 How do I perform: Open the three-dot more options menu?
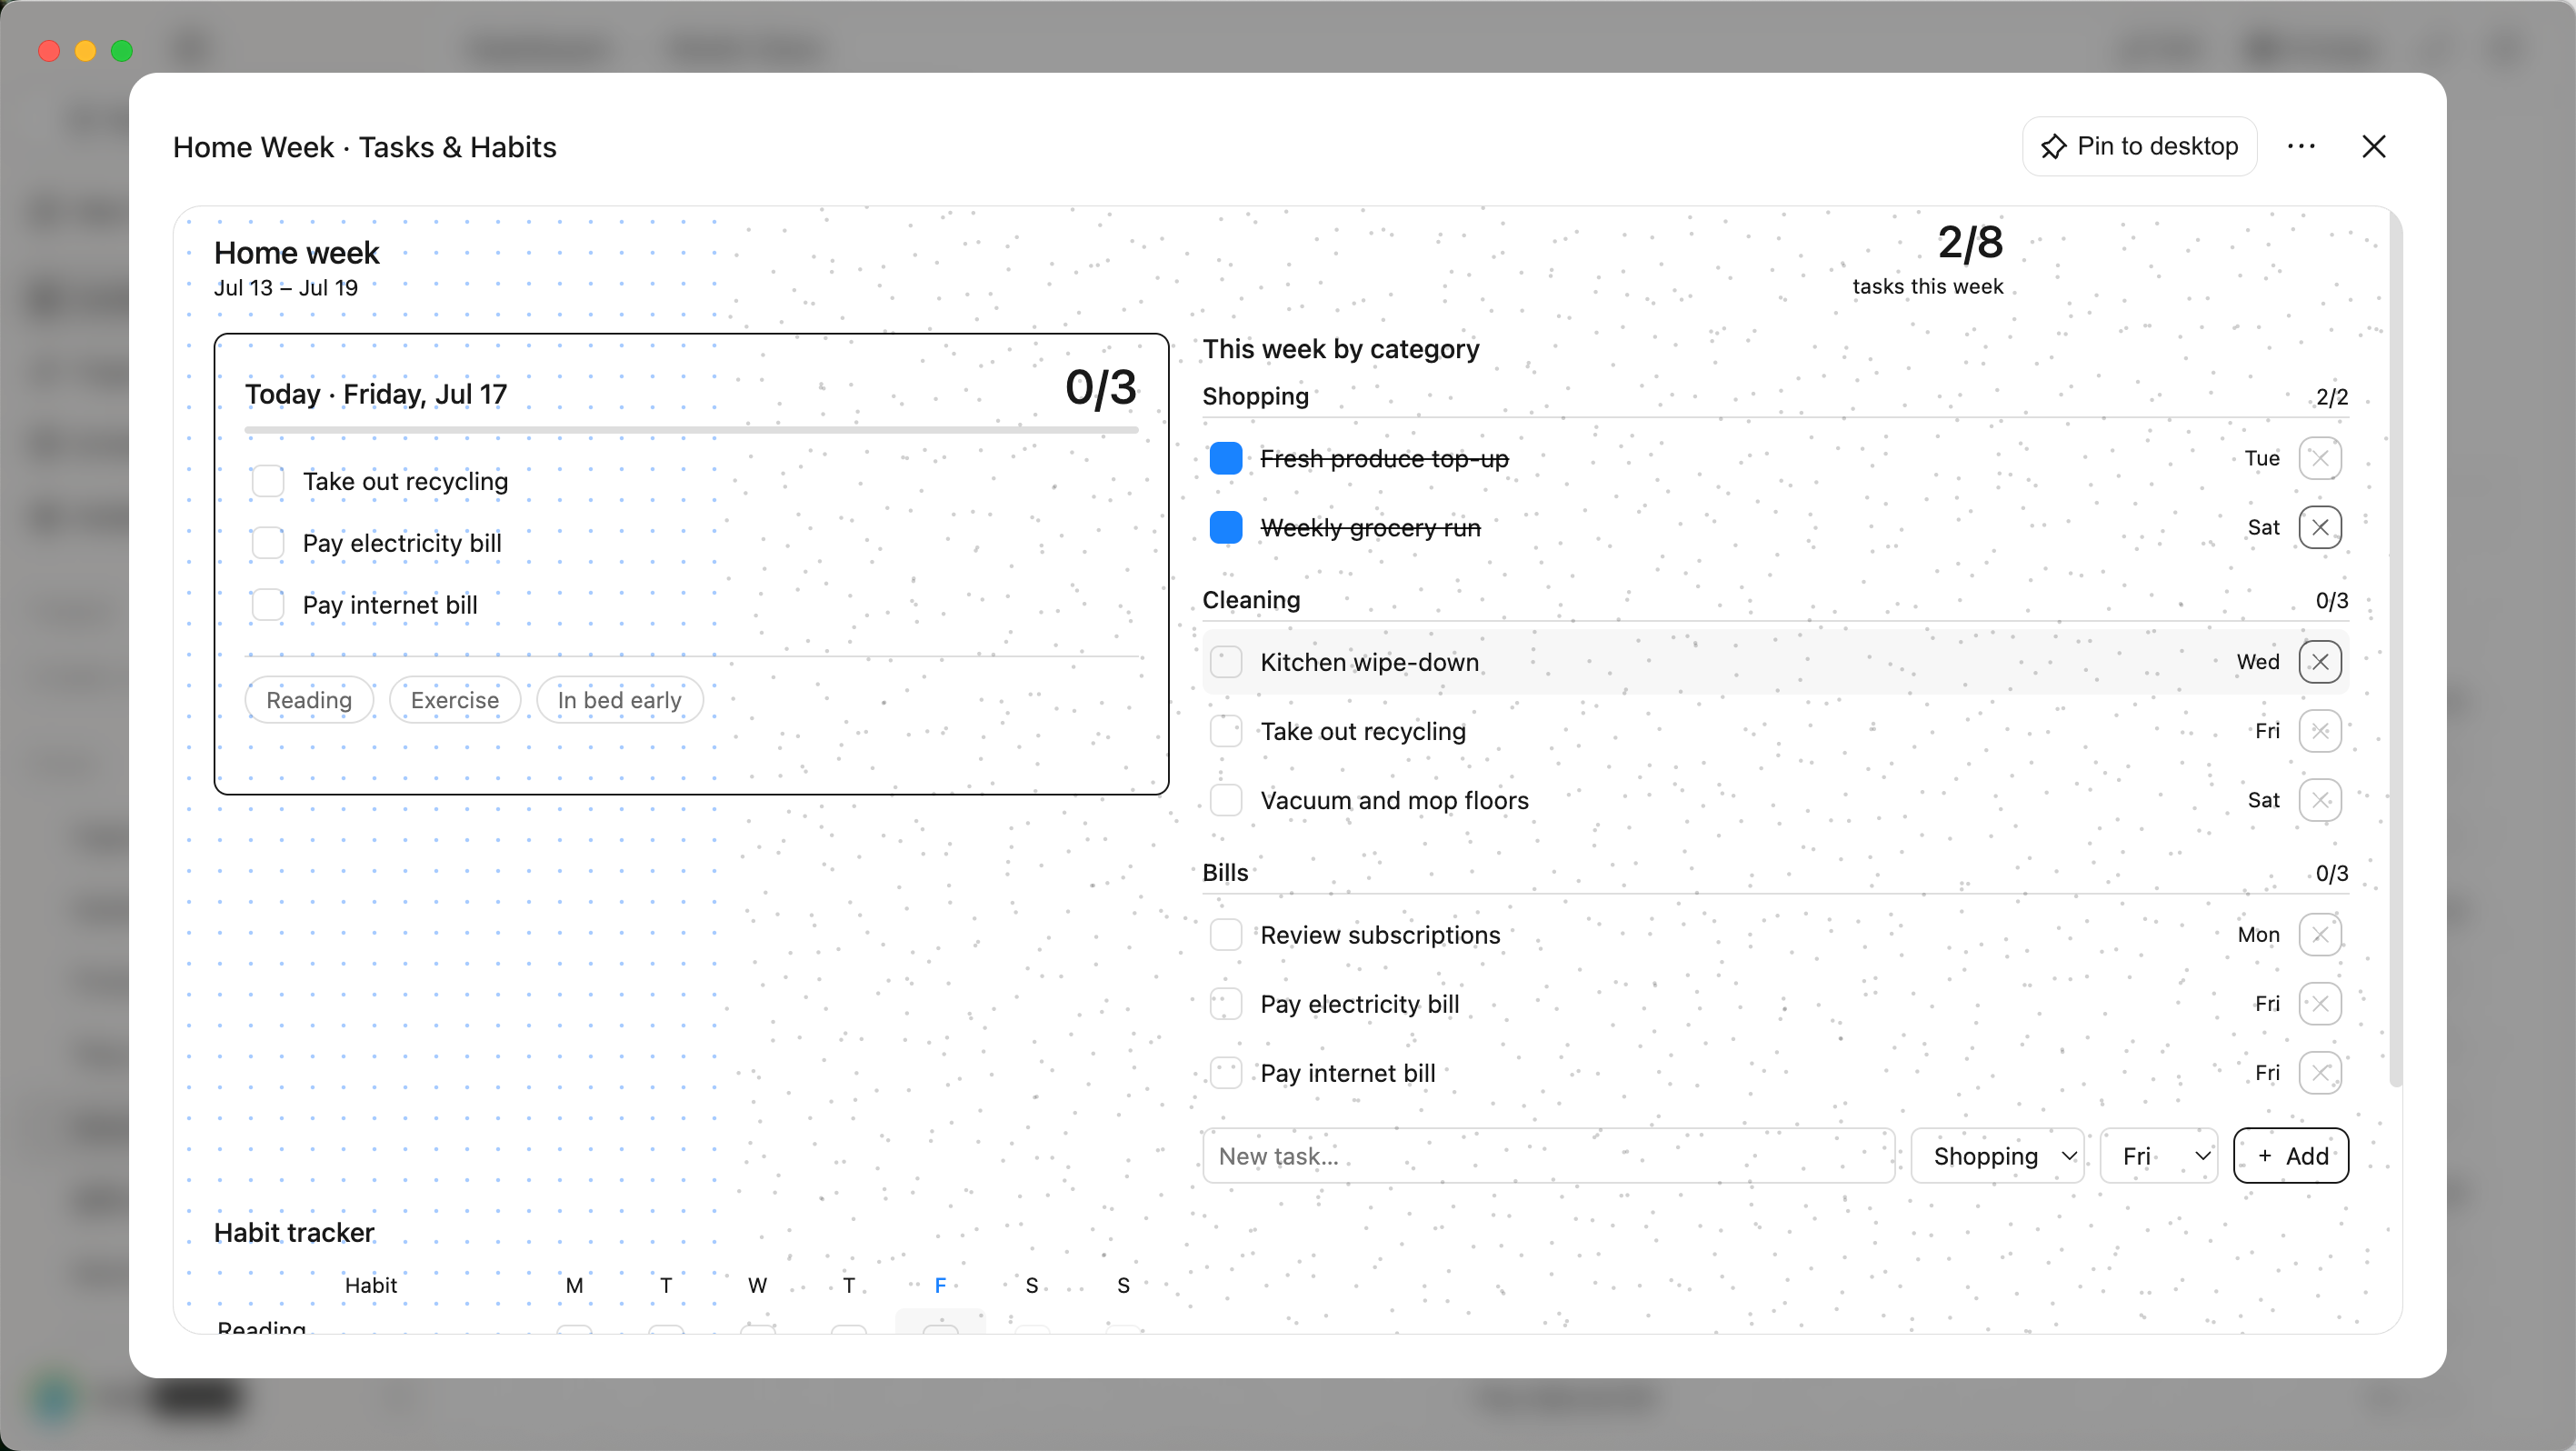pyautogui.click(x=2301, y=147)
